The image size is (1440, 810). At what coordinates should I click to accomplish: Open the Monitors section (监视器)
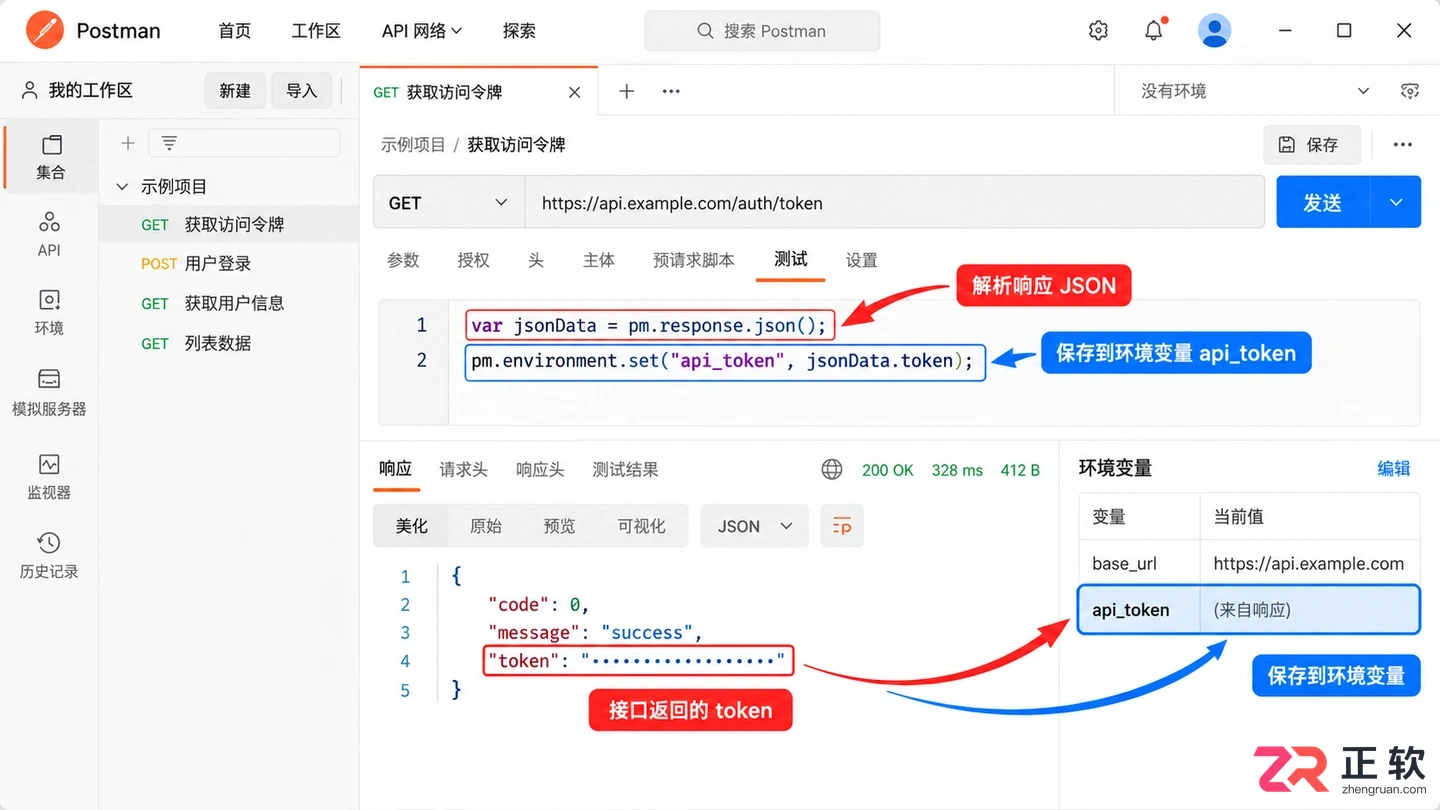pyautogui.click(x=49, y=476)
